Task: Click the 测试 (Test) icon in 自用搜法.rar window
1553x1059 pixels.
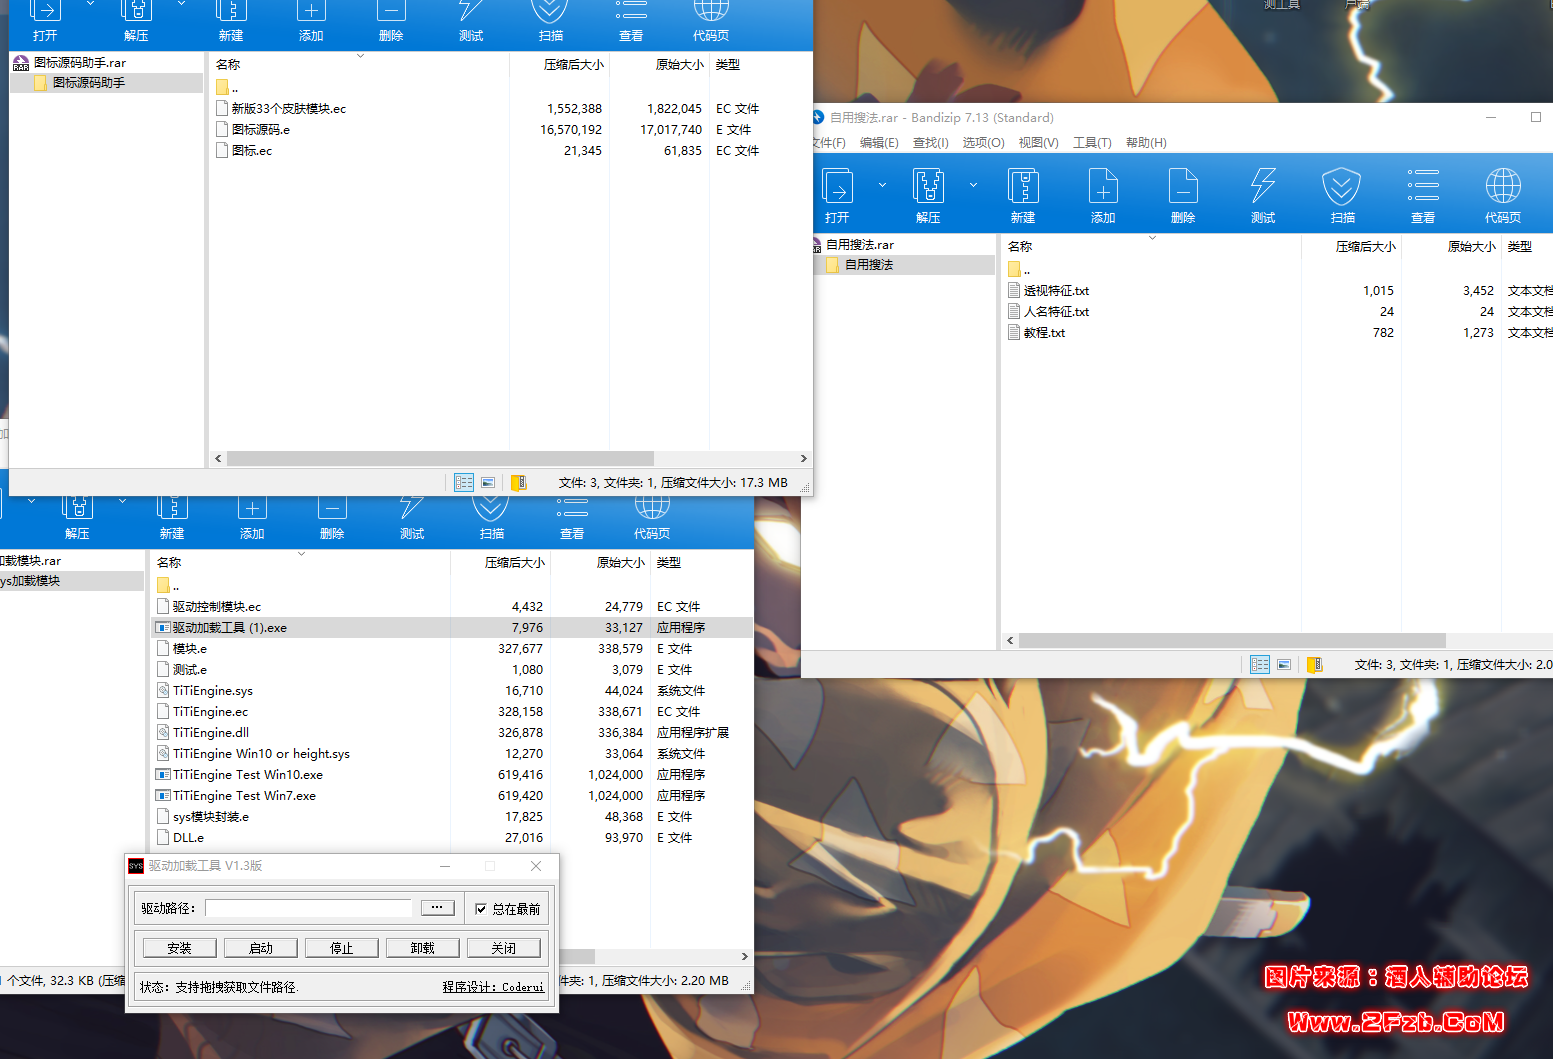Action: [x=1262, y=194]
